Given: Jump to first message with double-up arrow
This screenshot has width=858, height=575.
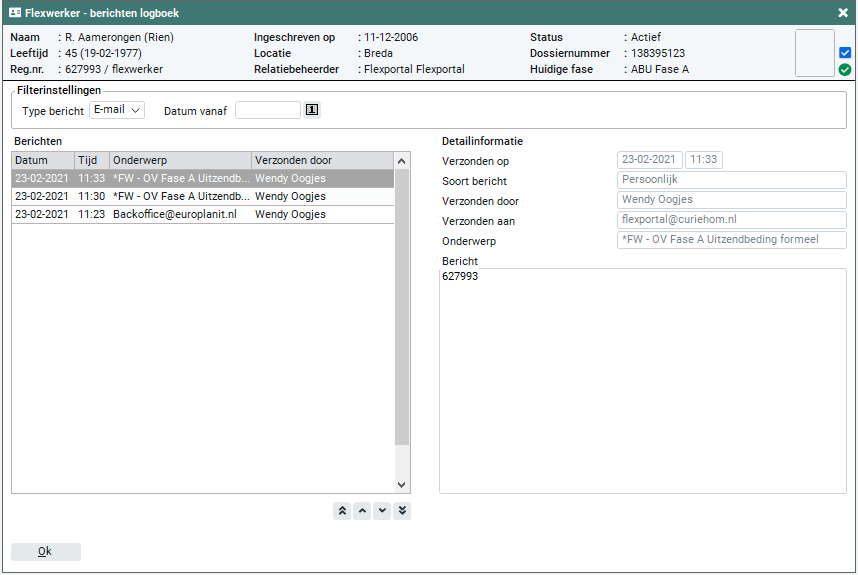Looking at the screenshot, I should (x=342, y=511).
